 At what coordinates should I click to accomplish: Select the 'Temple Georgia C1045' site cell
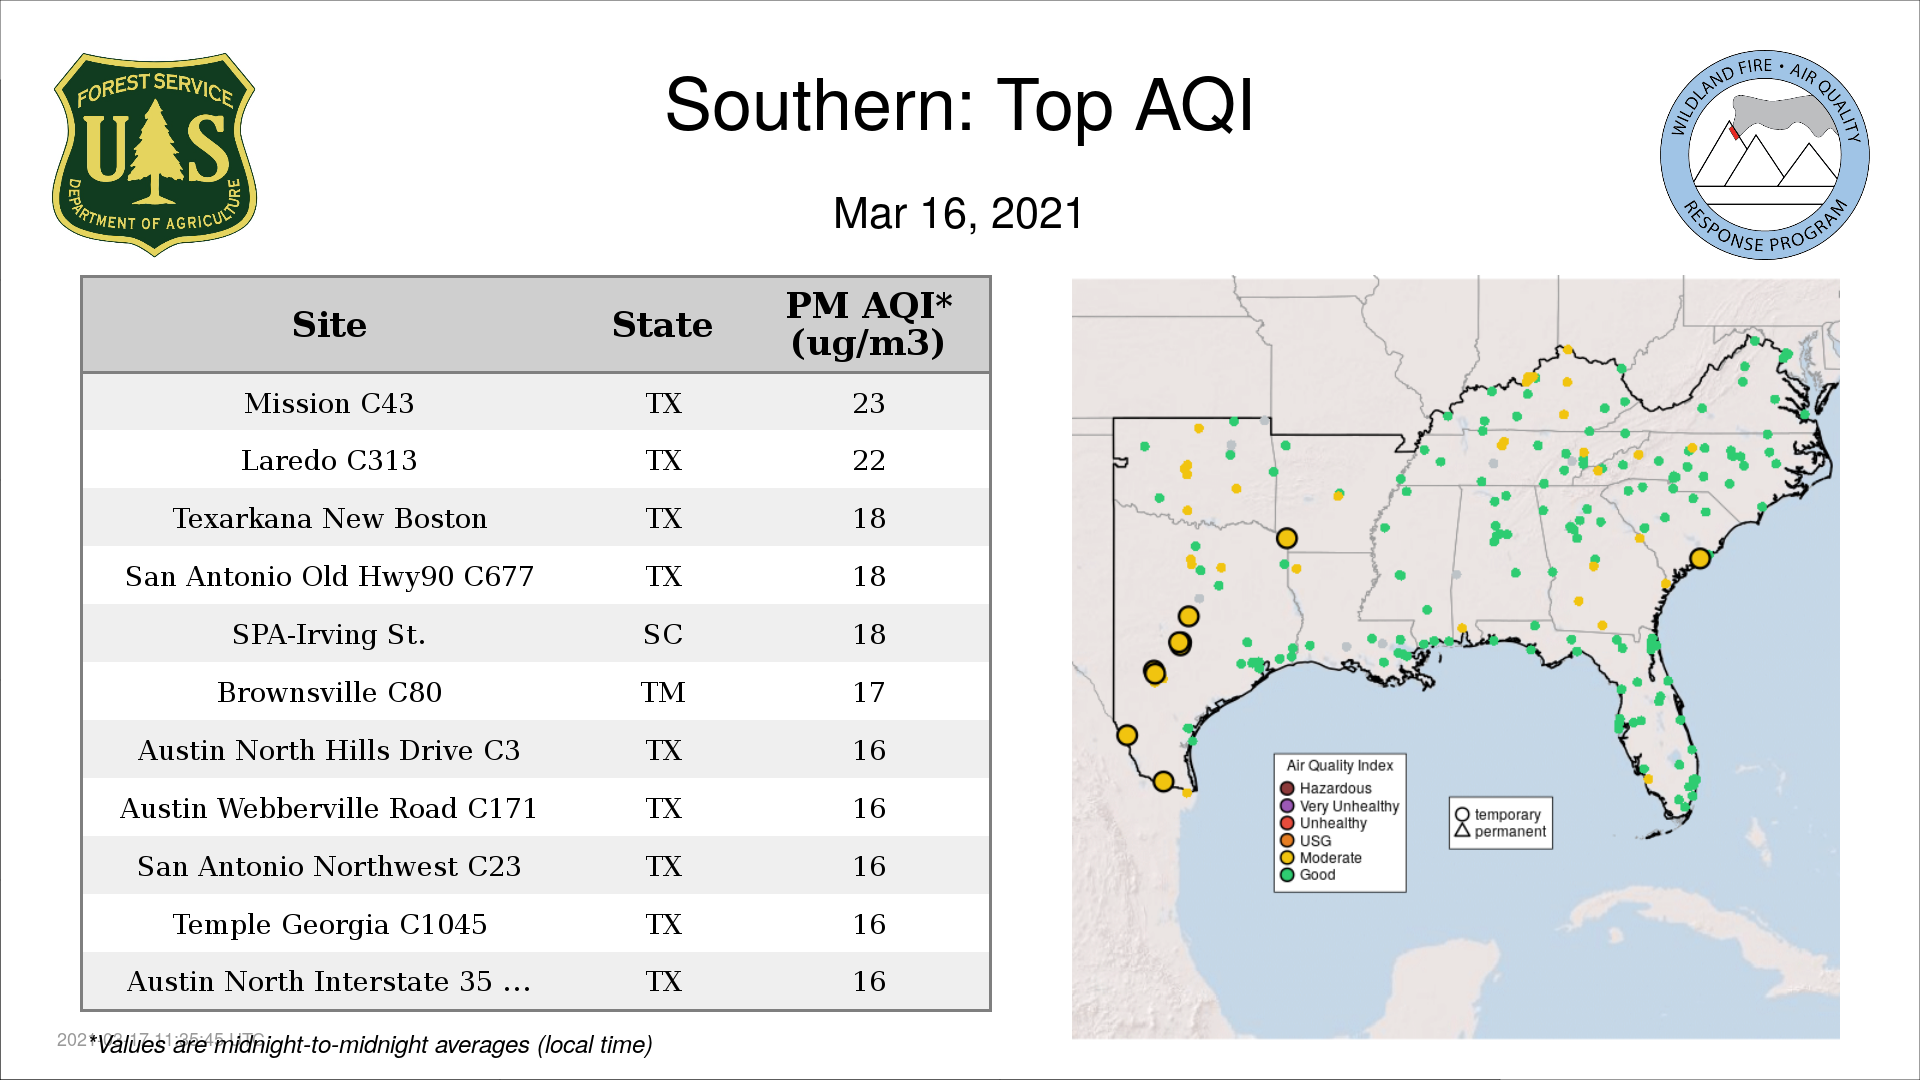point(329,924)
